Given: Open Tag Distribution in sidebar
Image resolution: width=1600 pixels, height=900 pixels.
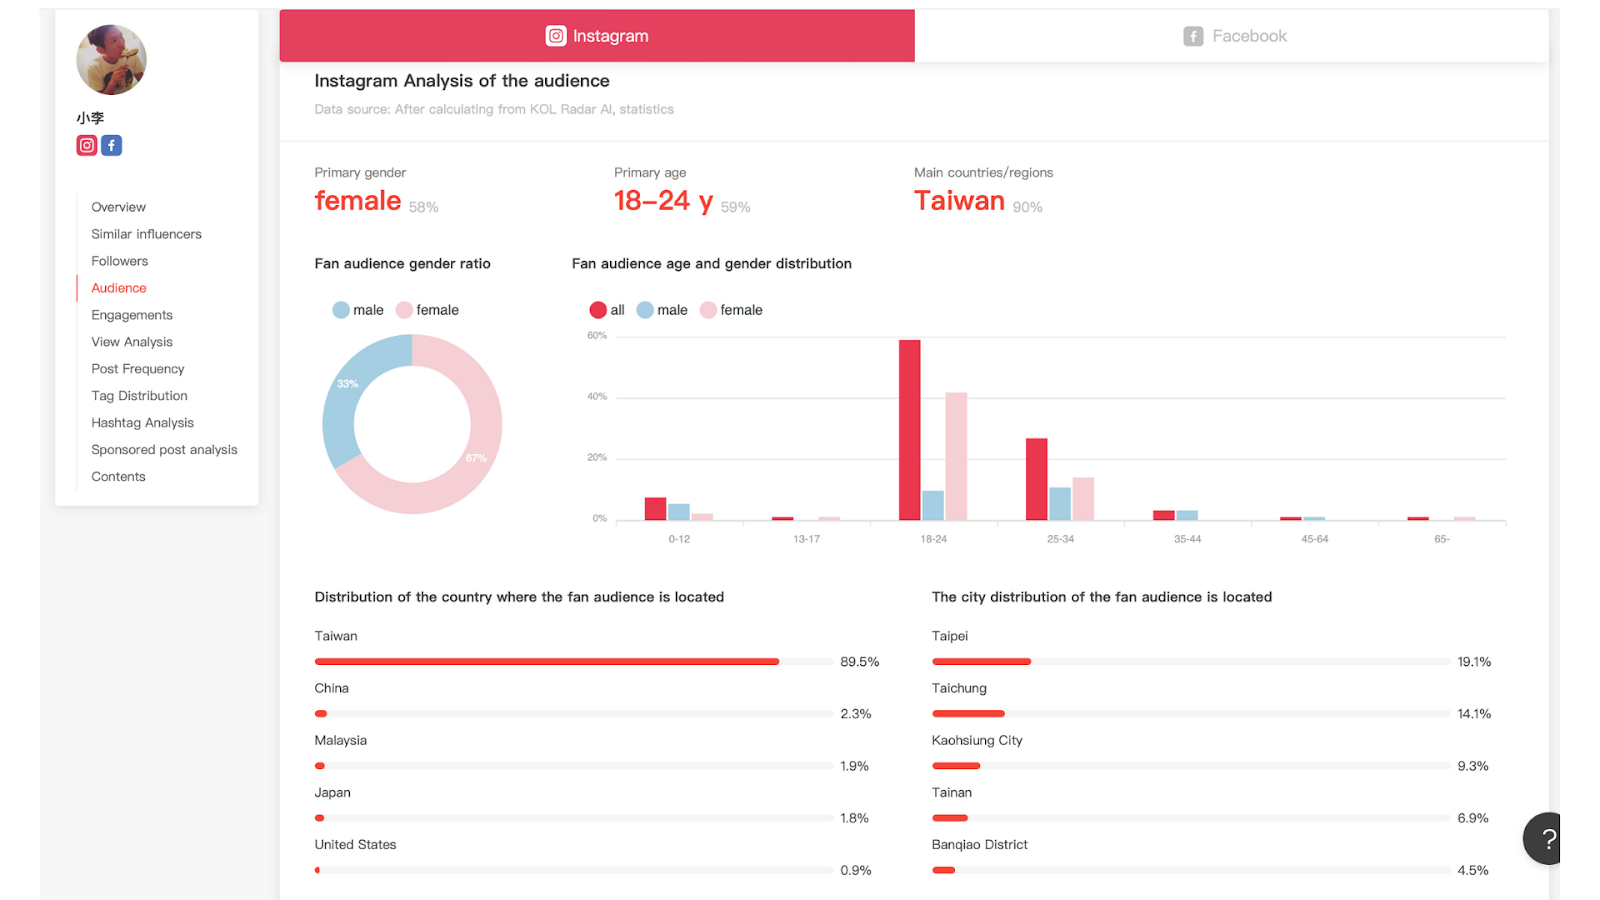Looking at the screenshot, I should (x=139, y=396).
